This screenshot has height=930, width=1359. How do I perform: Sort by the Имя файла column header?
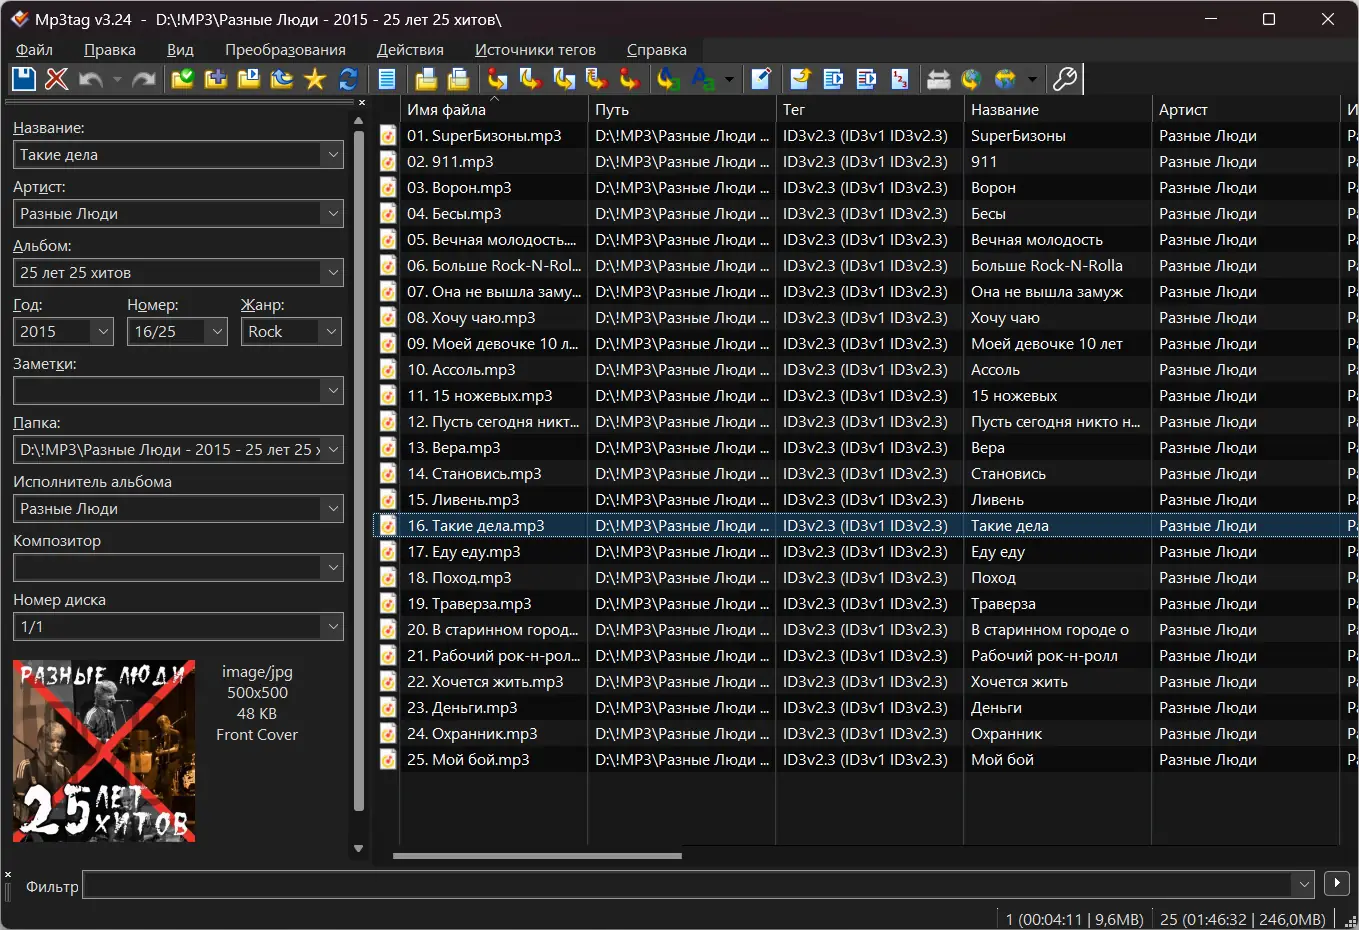493,110
